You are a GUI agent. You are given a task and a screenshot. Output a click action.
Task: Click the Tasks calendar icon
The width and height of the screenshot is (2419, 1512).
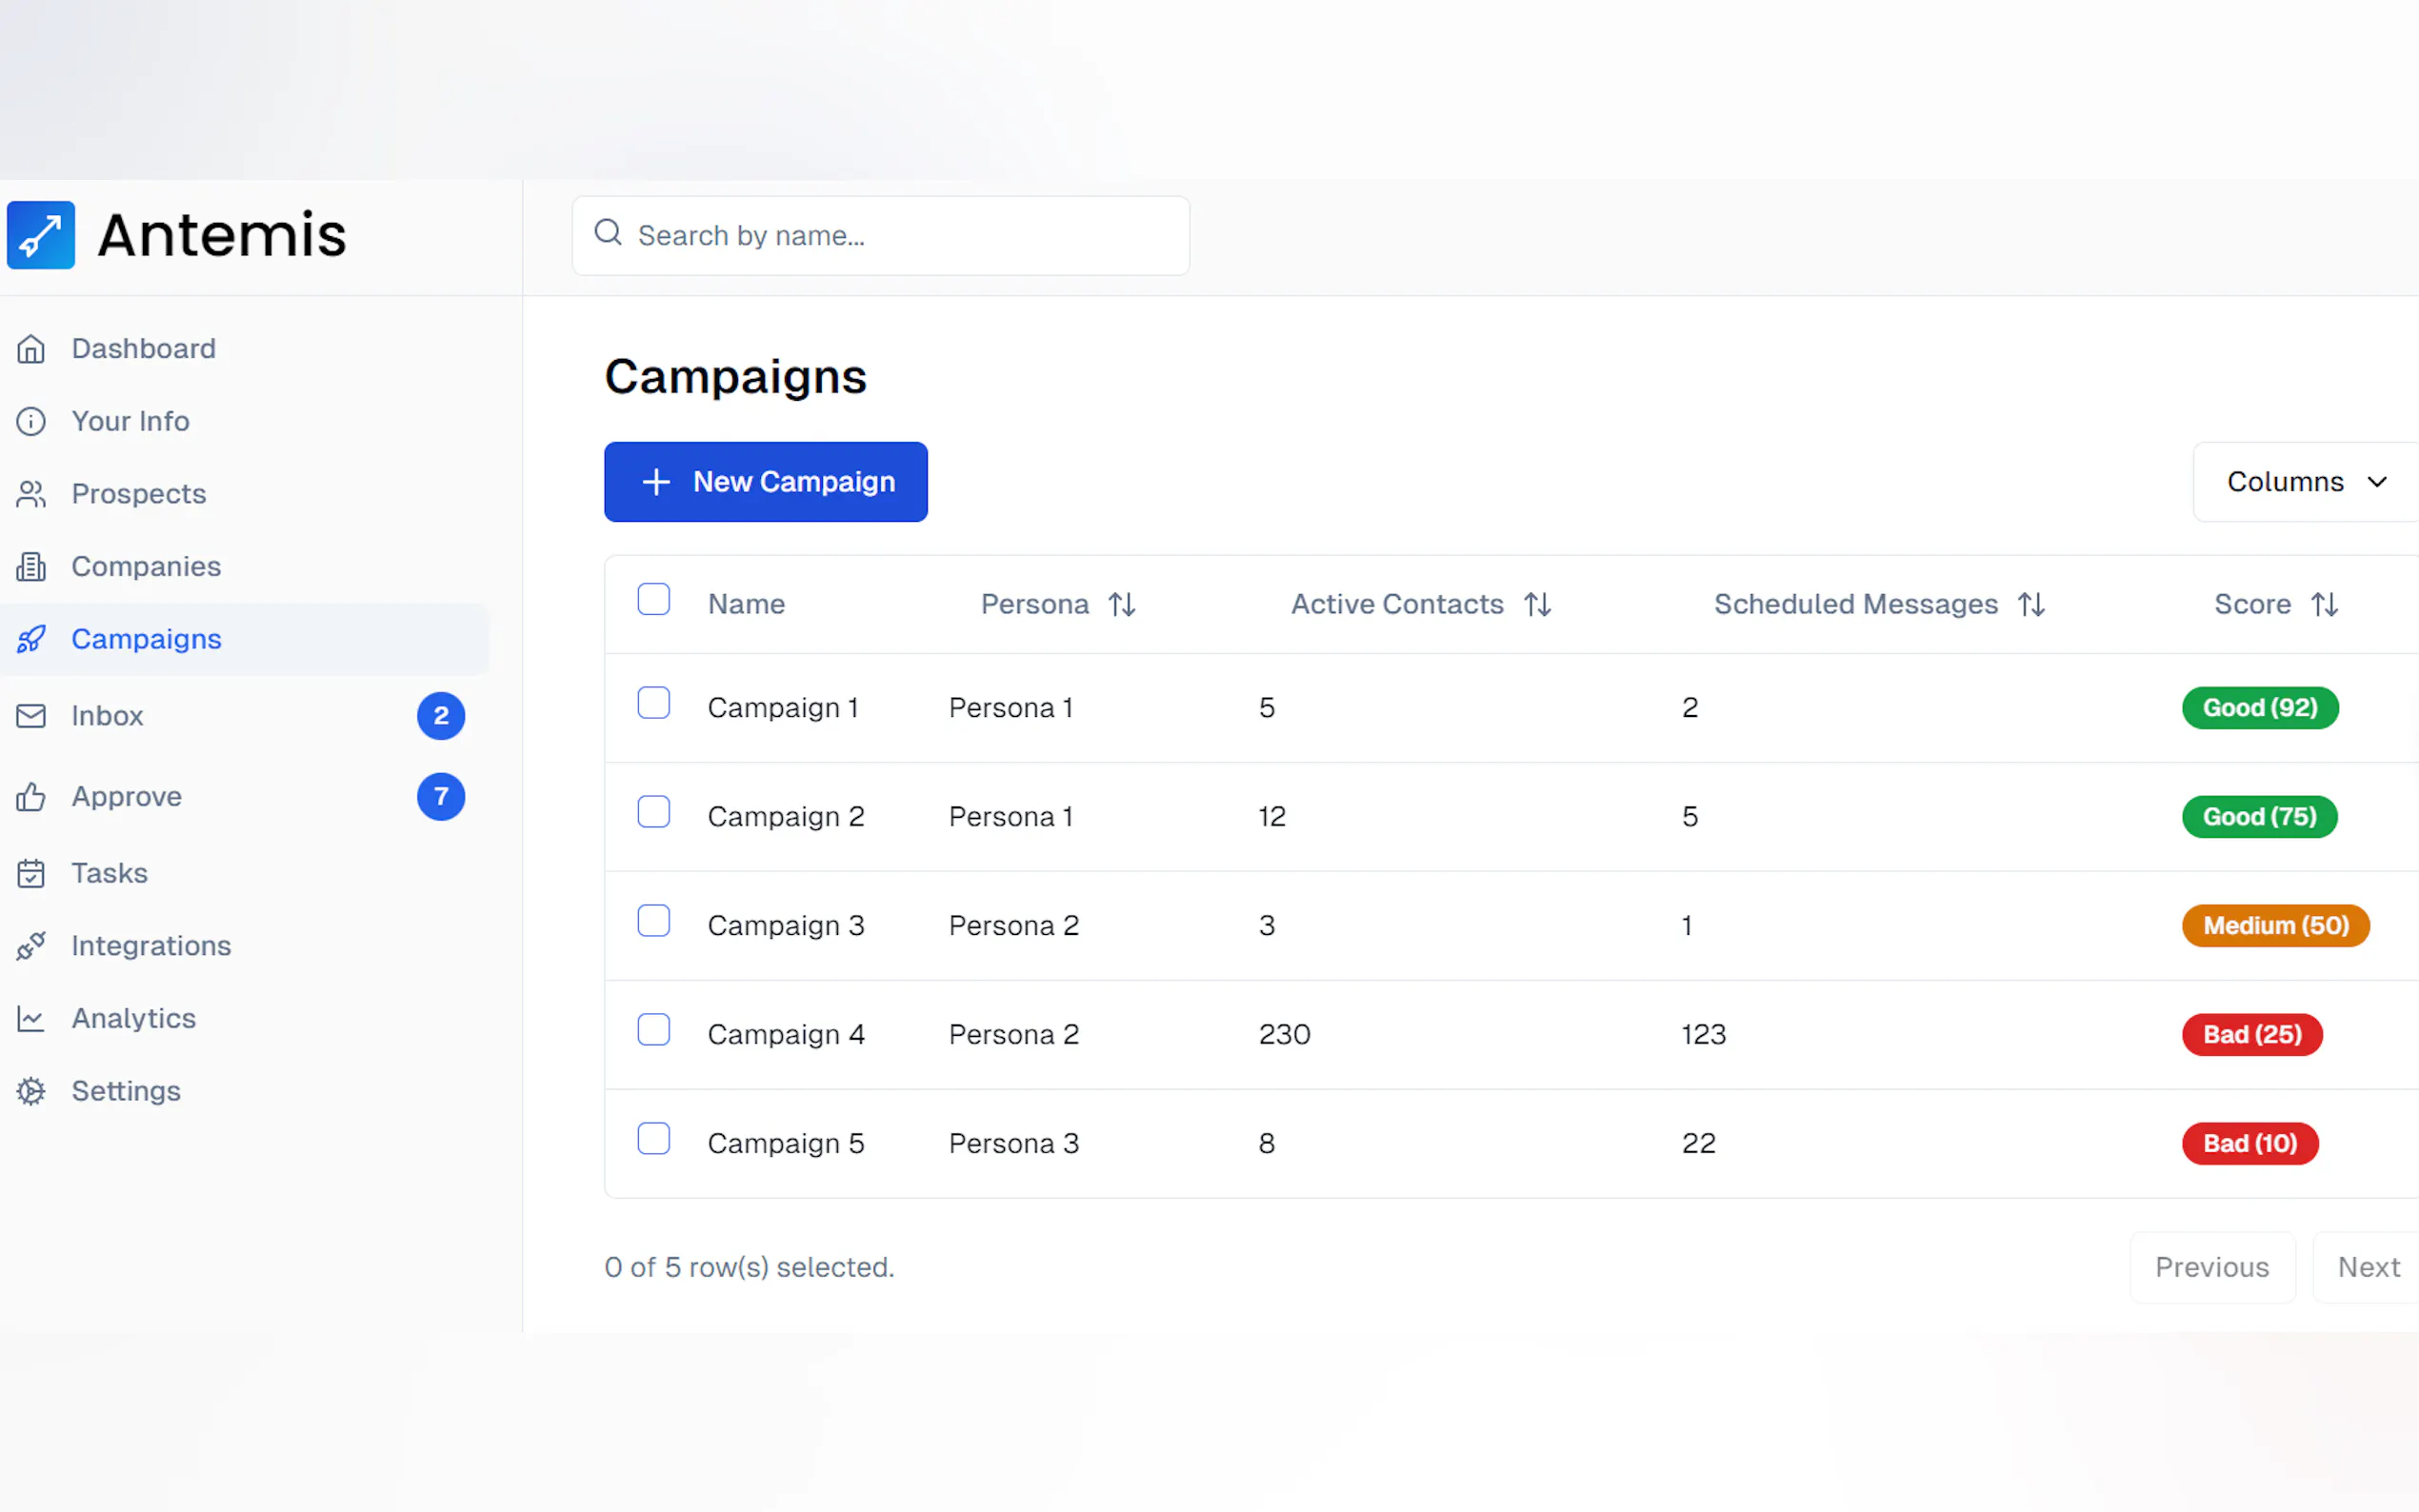pos(31,873)
